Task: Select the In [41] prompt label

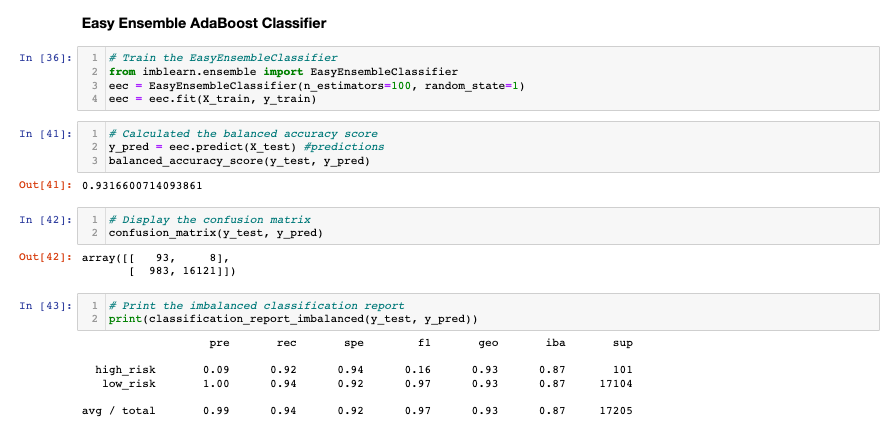Action: click(45, 134)
